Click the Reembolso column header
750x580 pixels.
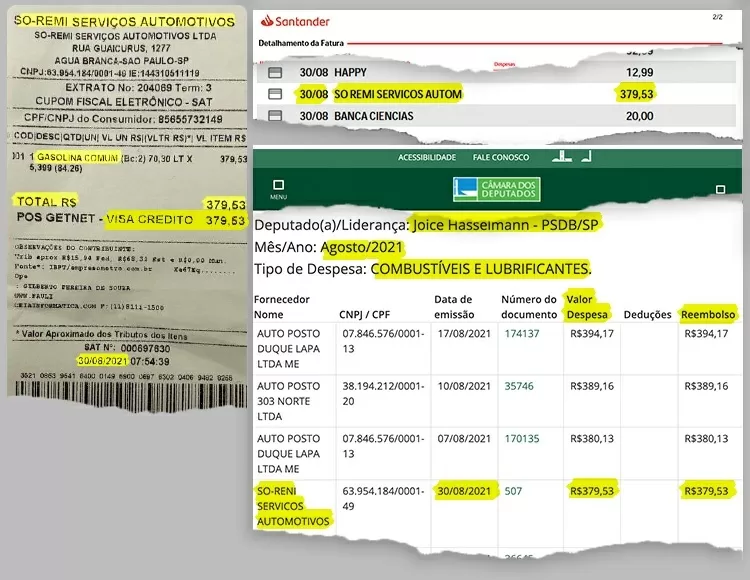point(708,314)
